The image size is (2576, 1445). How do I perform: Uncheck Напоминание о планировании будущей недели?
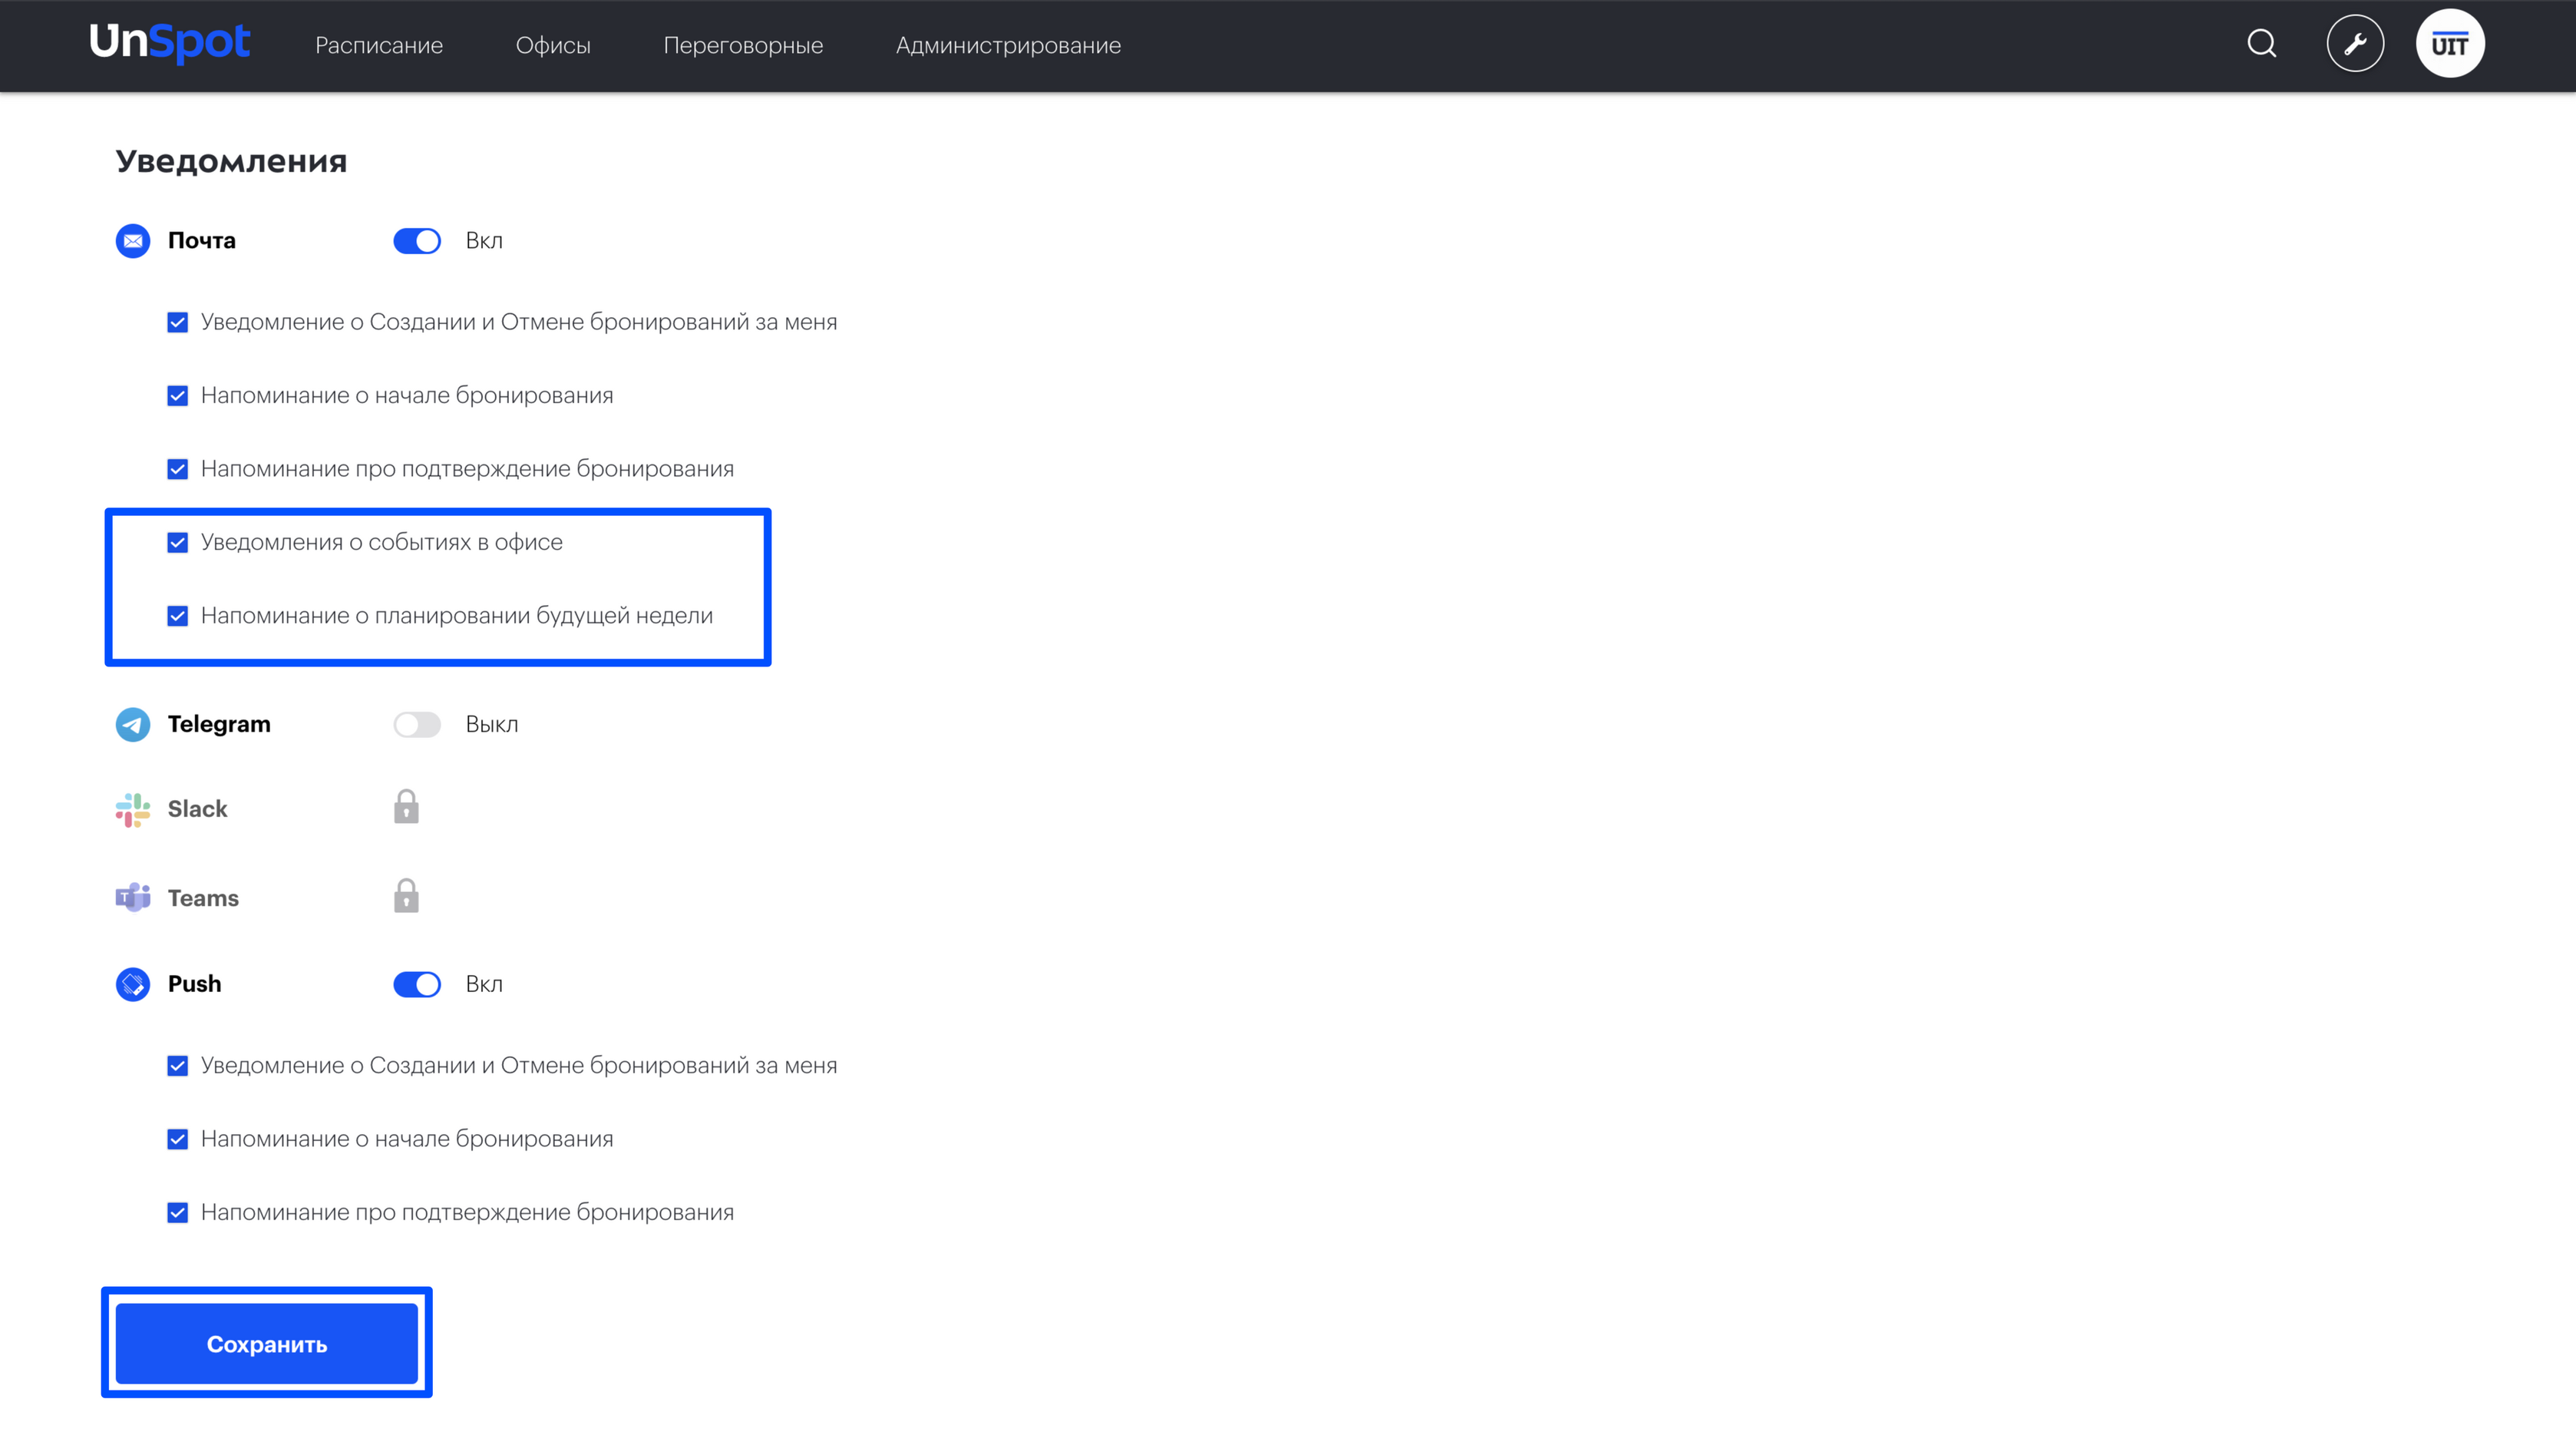pyautogui.click(x=178, y=616)
